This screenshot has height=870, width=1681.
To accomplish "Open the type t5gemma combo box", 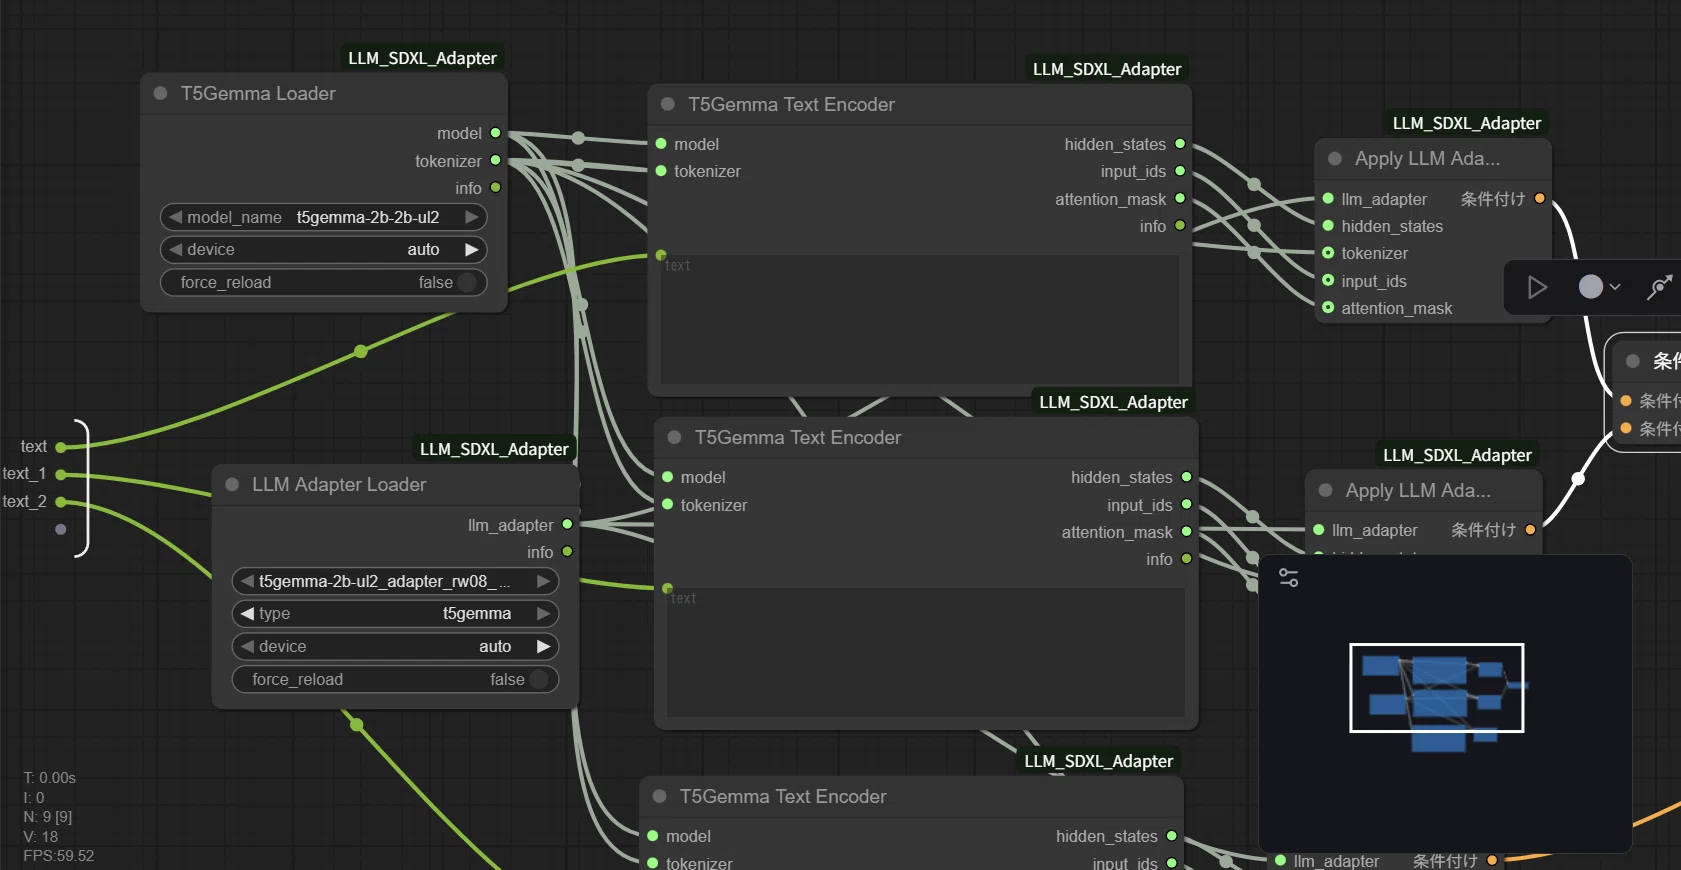I will pos(395,614).
